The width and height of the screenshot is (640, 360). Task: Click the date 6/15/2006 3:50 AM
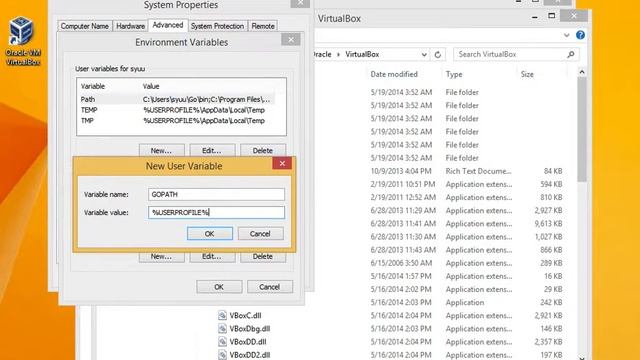(x=401, y=263)
